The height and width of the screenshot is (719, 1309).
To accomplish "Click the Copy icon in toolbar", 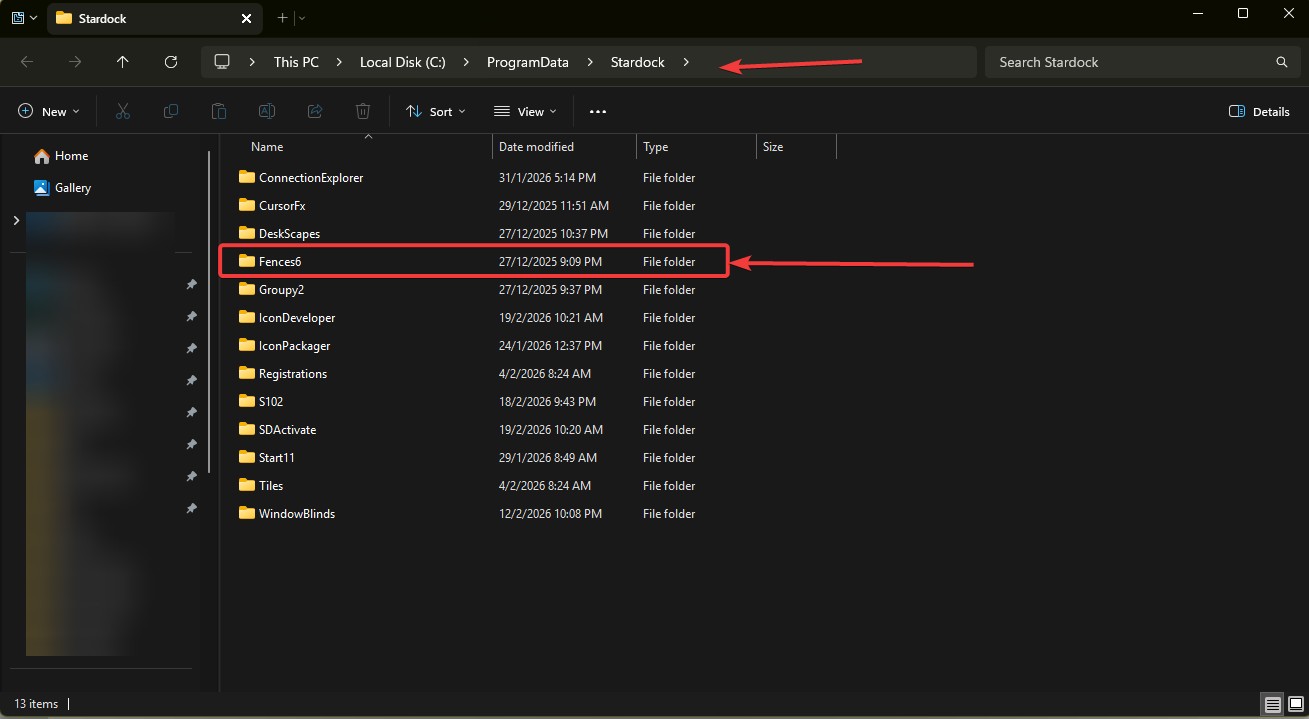I will pos(171,112).
